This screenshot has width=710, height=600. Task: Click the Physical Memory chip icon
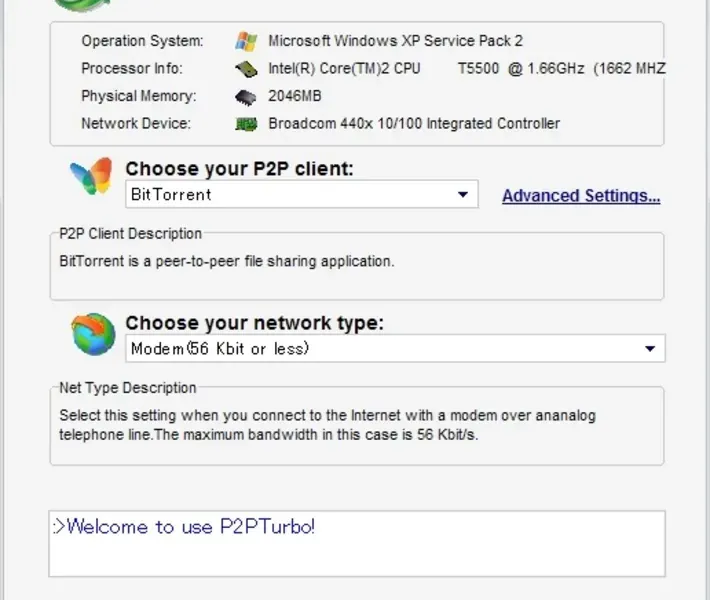pyautogui.click(x=246, y=97)
